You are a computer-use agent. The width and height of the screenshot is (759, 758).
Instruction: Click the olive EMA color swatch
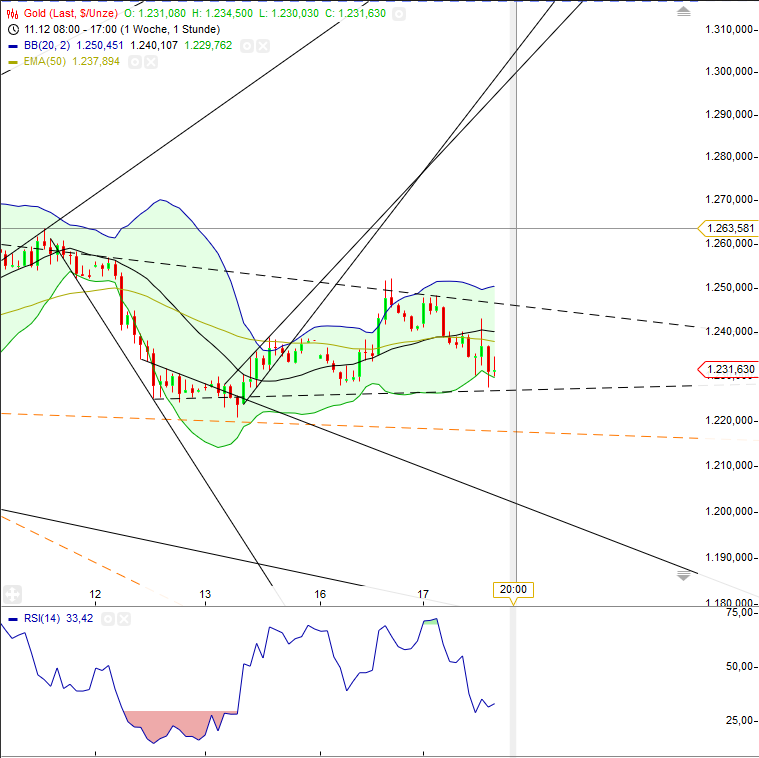pos(13,62)
